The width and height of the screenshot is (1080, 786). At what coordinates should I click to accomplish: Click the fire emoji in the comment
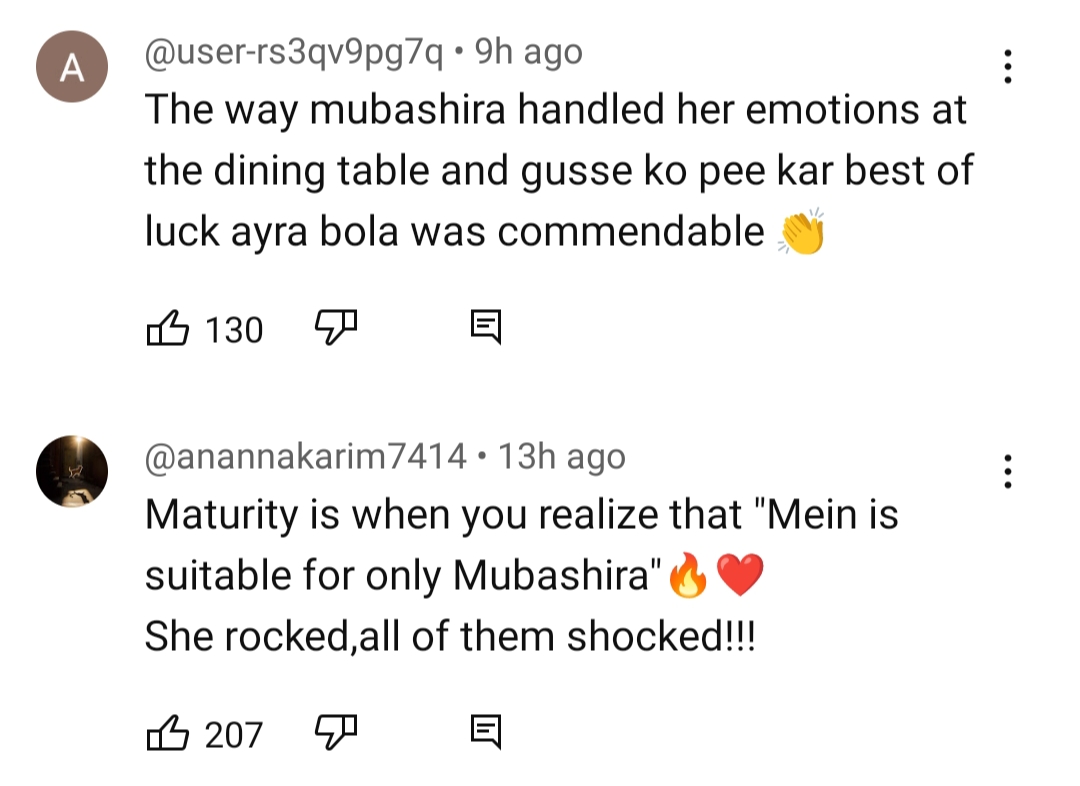[687, 577]
